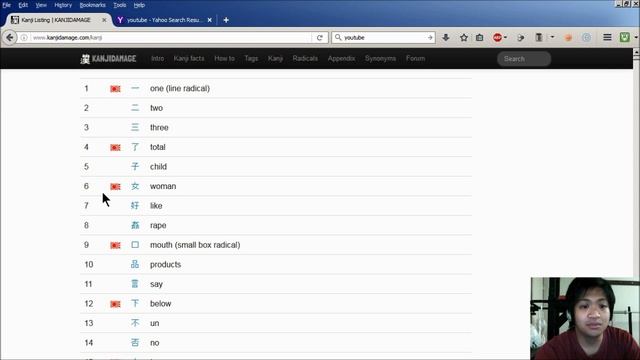Click the kanji character for say
Screen dimensions: 640x360
[135, 284]
